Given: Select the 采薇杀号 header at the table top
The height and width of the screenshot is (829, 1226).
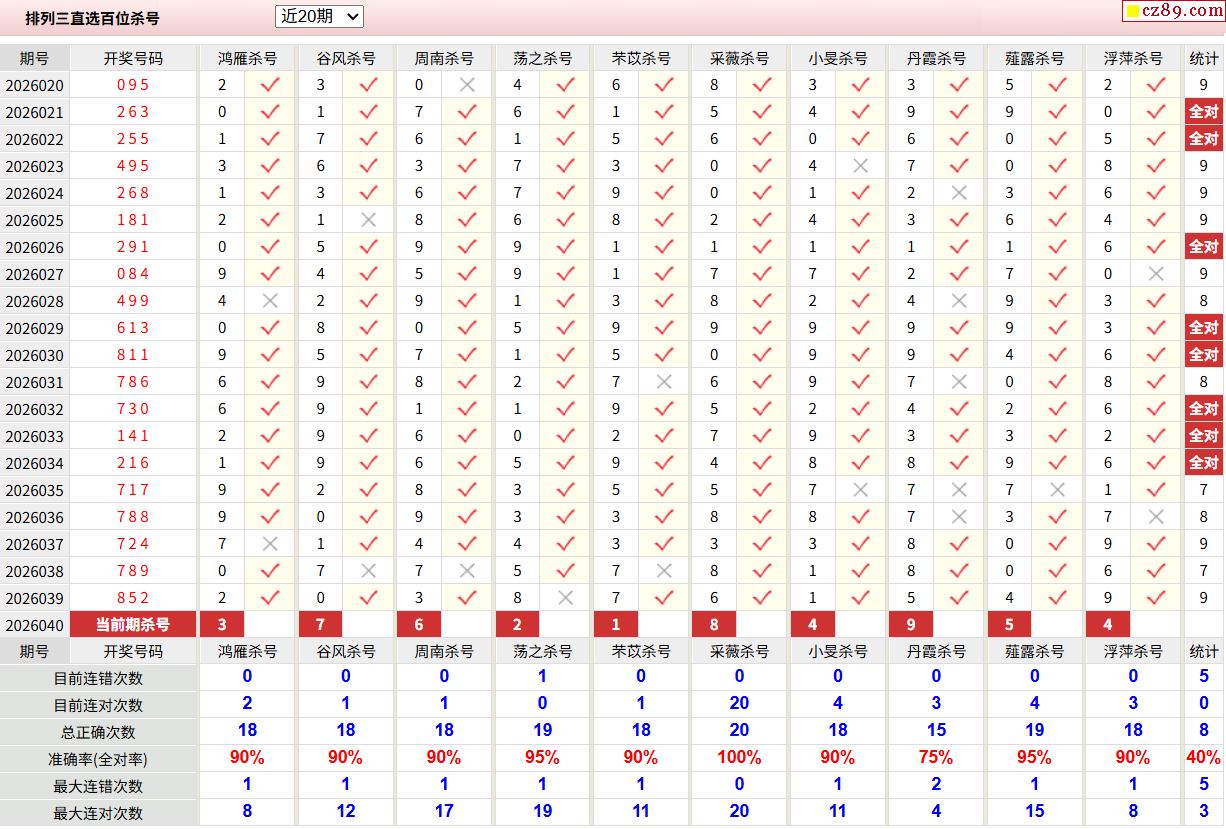Looking at the screenshot, I should (x=740, y=58).
